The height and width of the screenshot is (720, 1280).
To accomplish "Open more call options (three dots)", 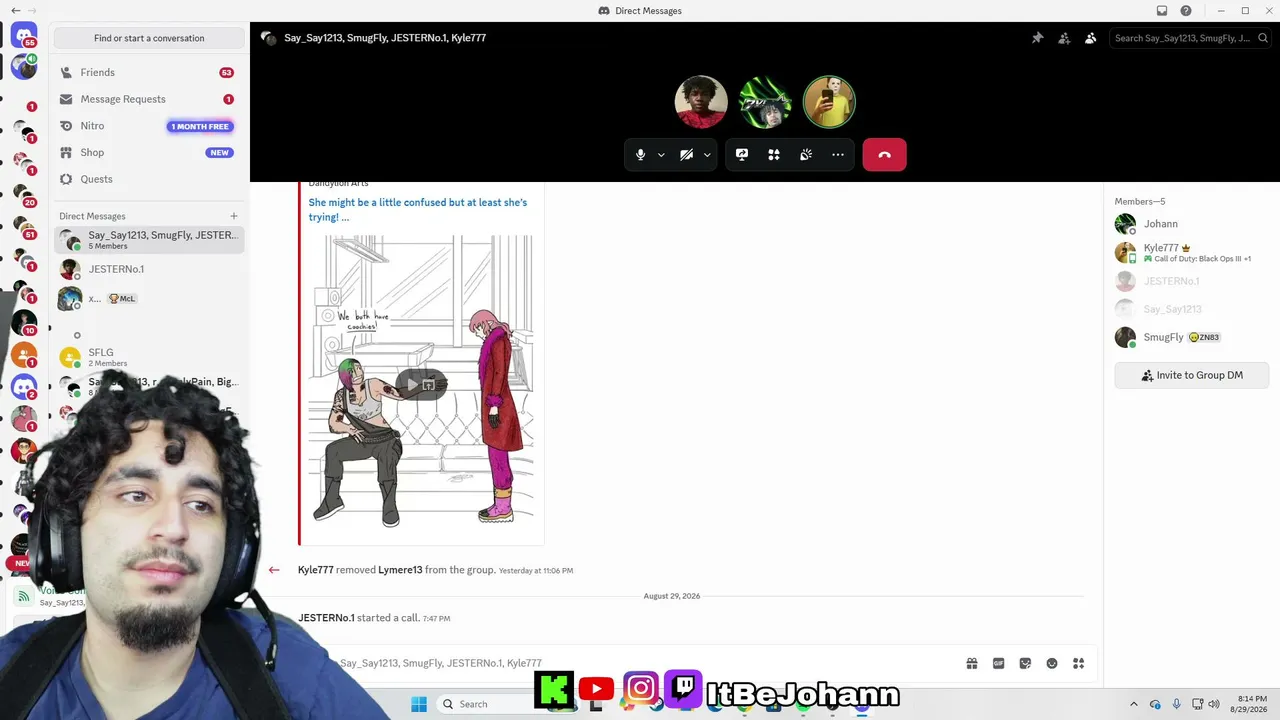I will point(838,155).
